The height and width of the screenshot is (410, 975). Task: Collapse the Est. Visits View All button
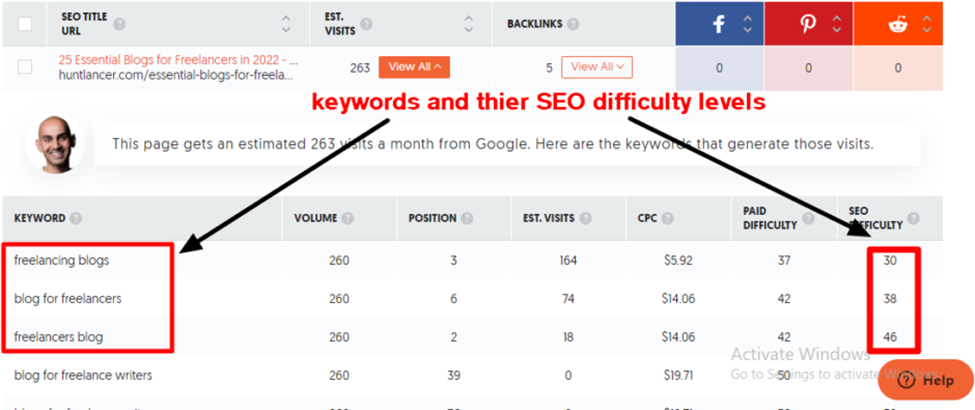click(414, 67)
